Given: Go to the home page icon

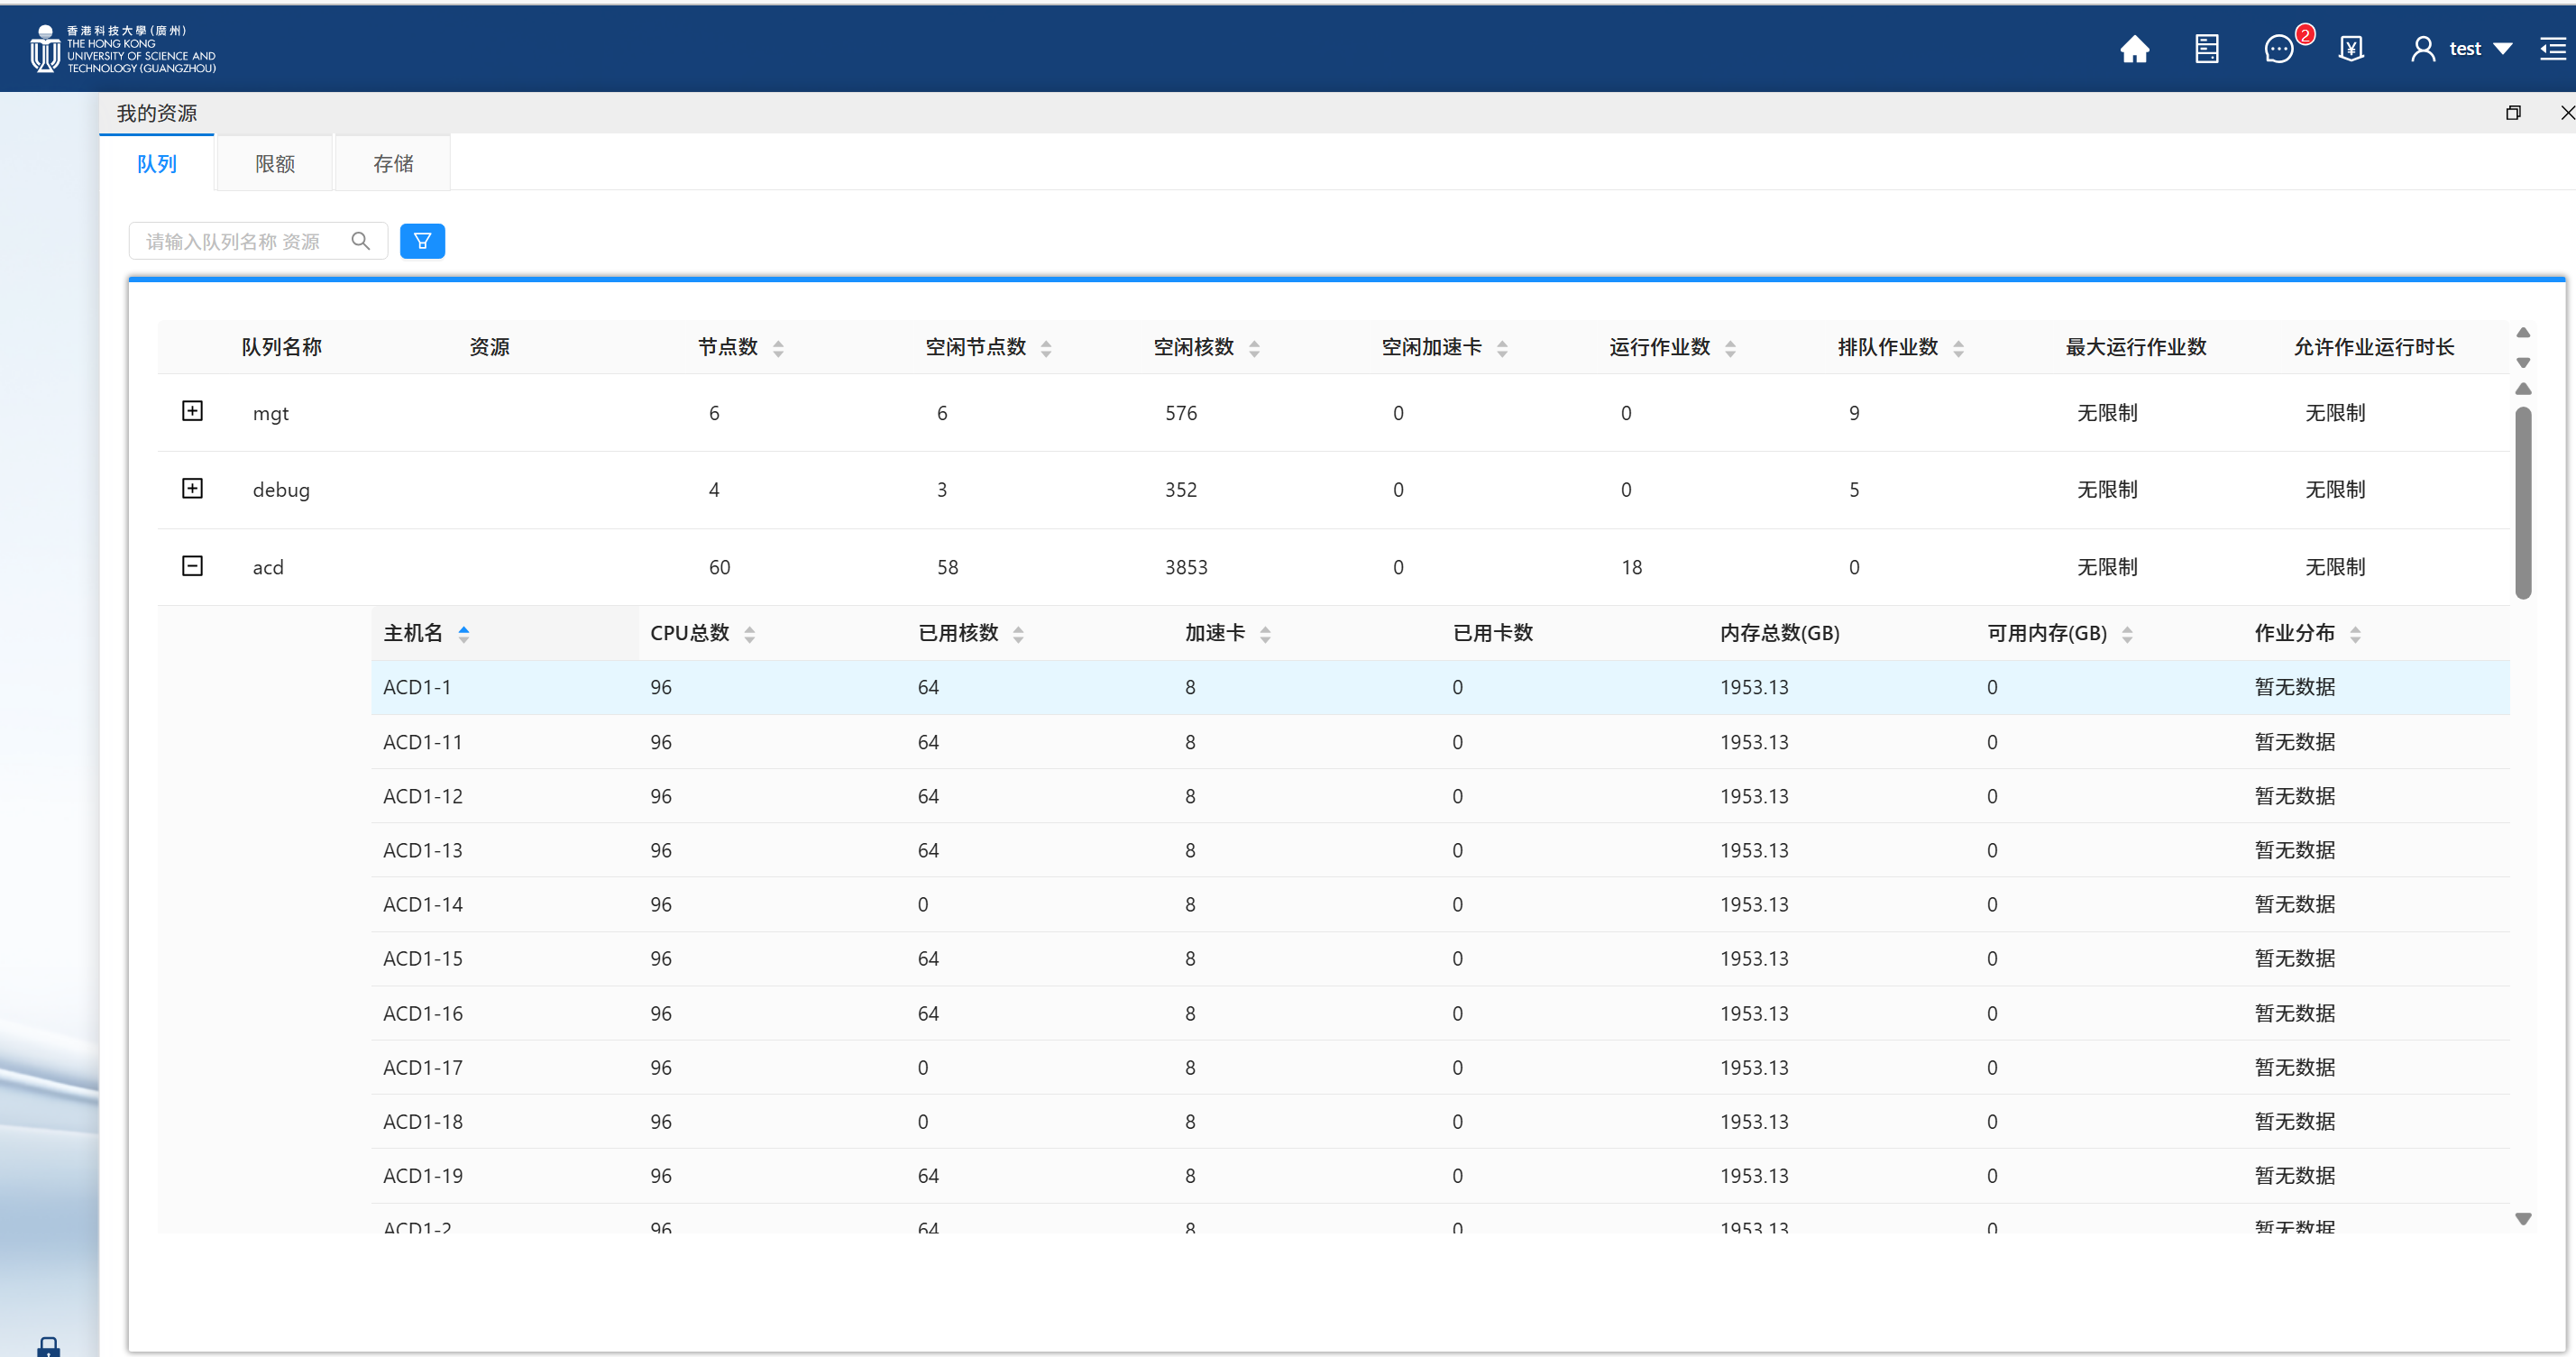Looking at the screenshot, I should (2134, 49).
